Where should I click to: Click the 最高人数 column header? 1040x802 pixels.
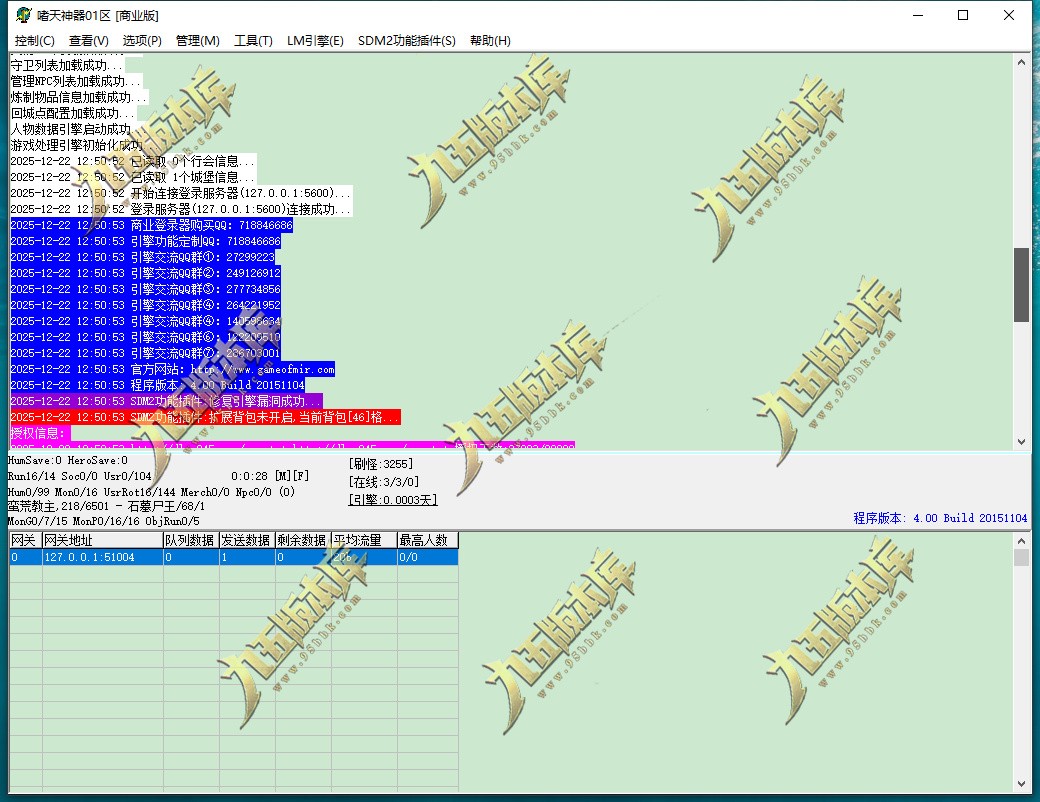pyautogui.click(x=428, y=540)
